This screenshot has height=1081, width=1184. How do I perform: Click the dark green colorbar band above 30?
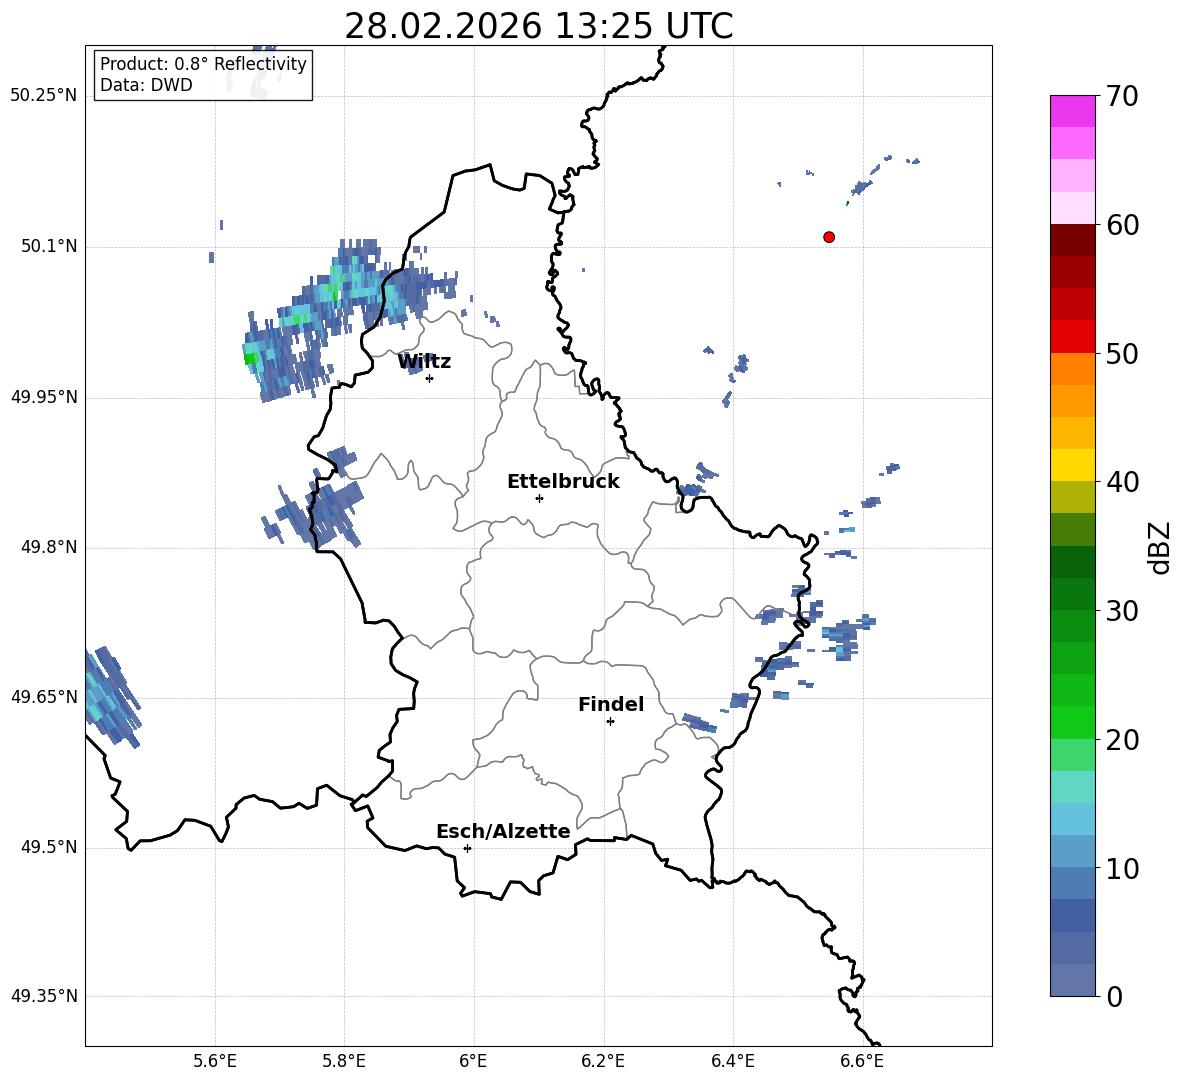[x=1072, y=562]
